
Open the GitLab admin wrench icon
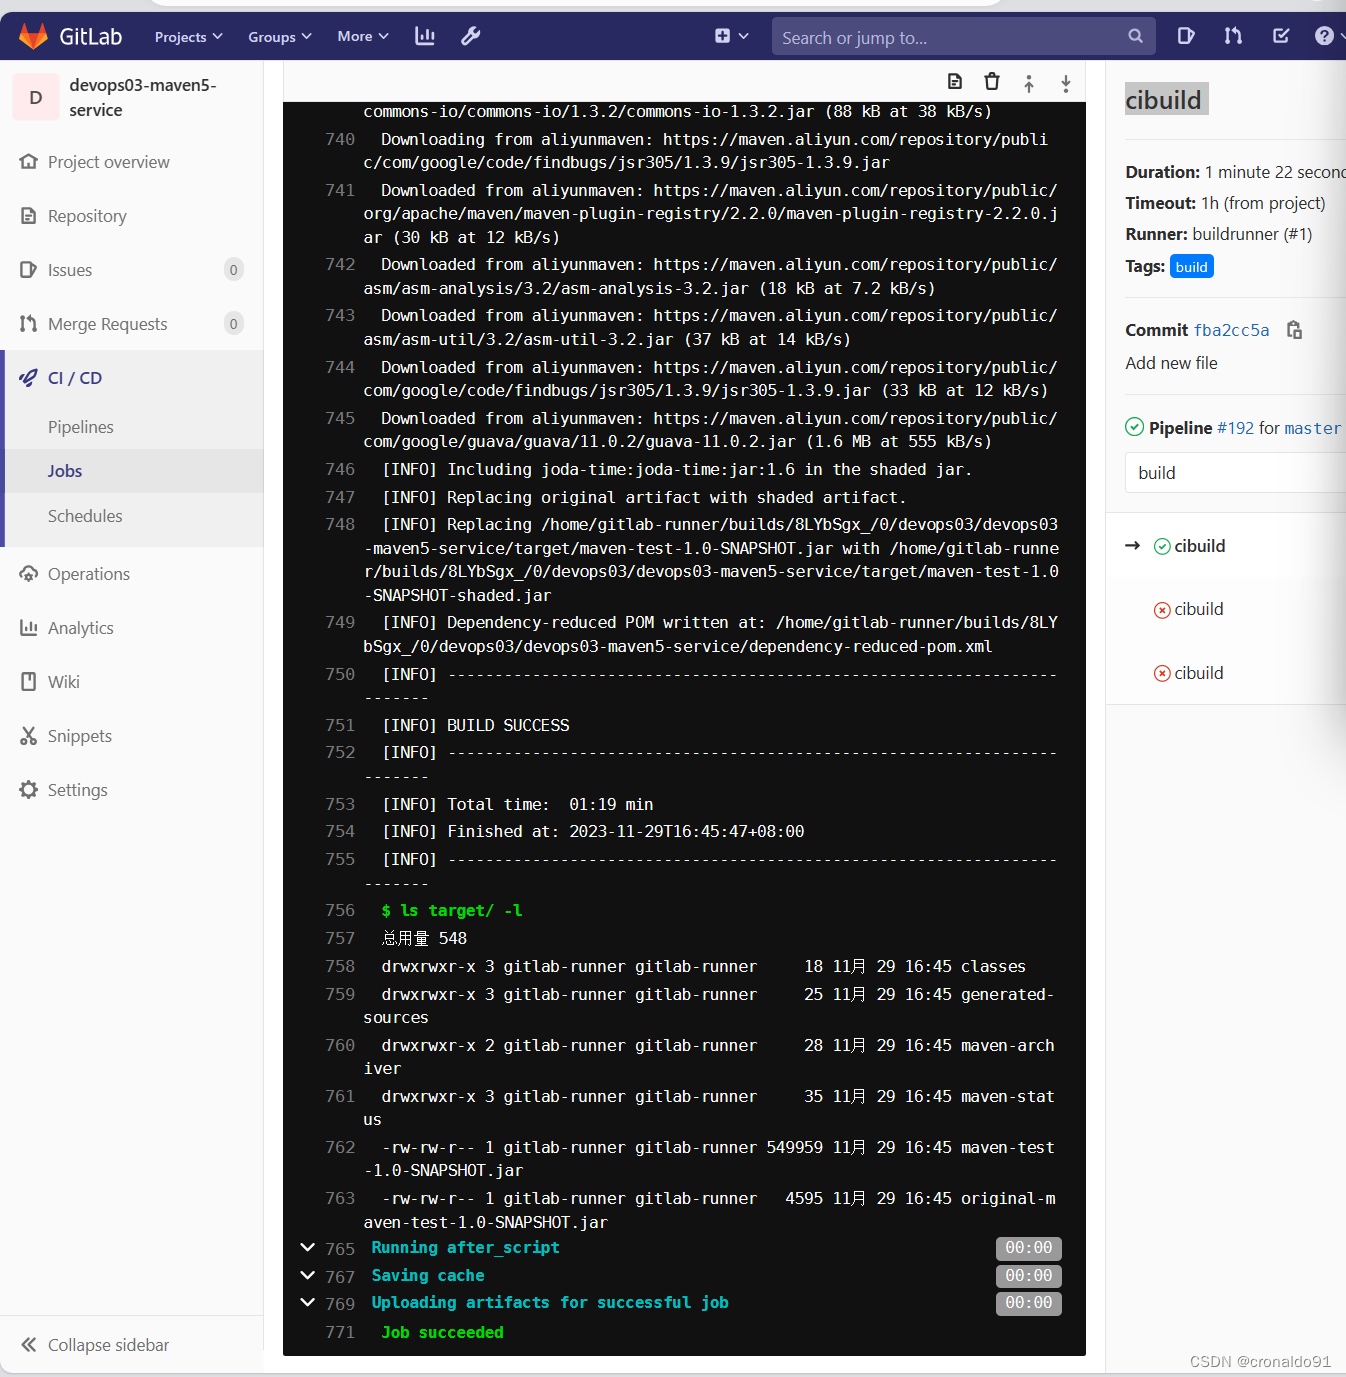[470, 35]
